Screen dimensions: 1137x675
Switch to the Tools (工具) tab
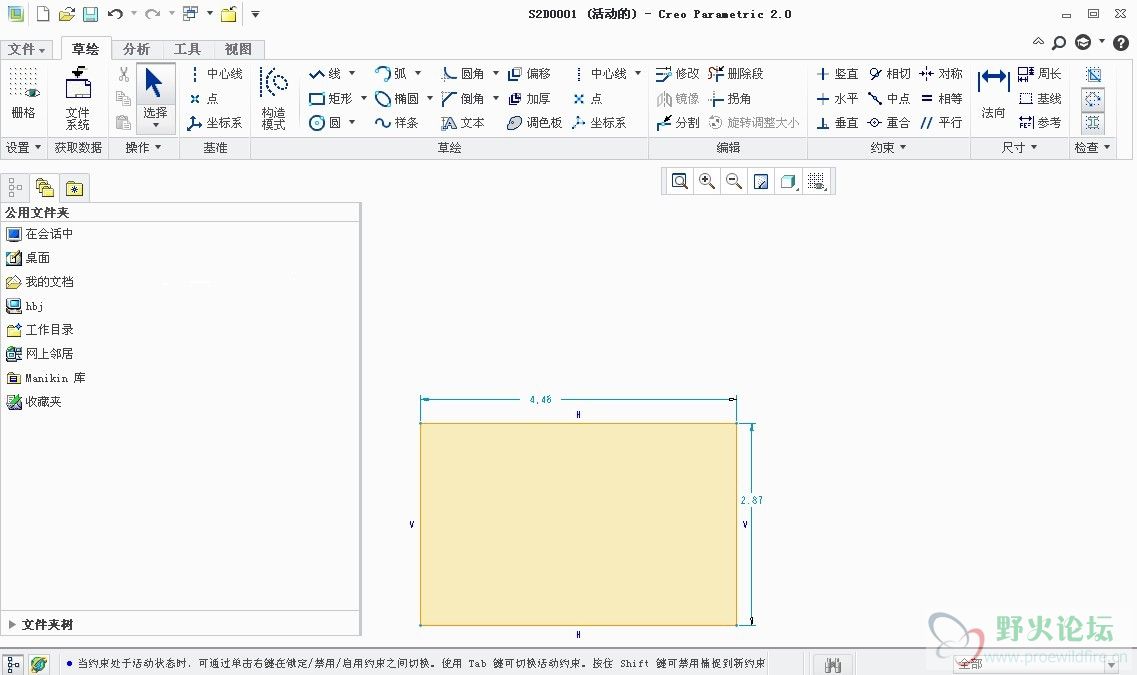point(187,49)
